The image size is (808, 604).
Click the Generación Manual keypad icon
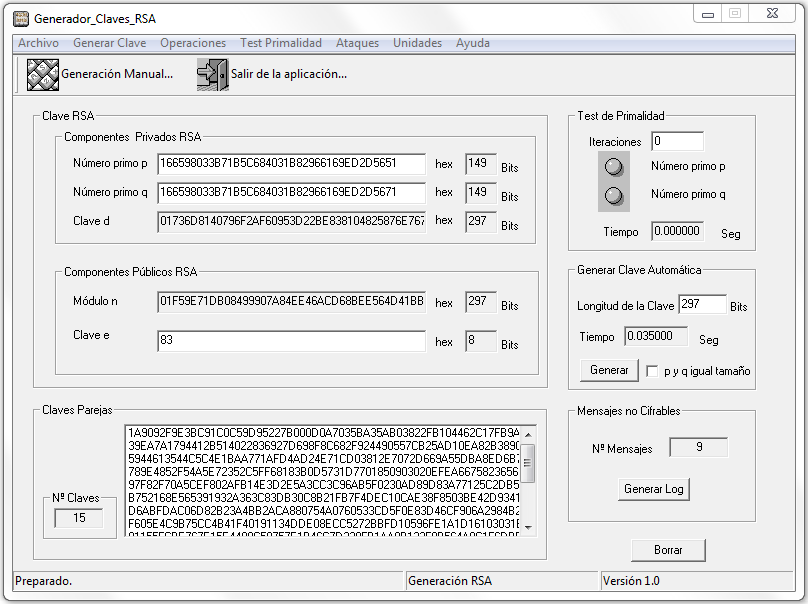(42, 75)
